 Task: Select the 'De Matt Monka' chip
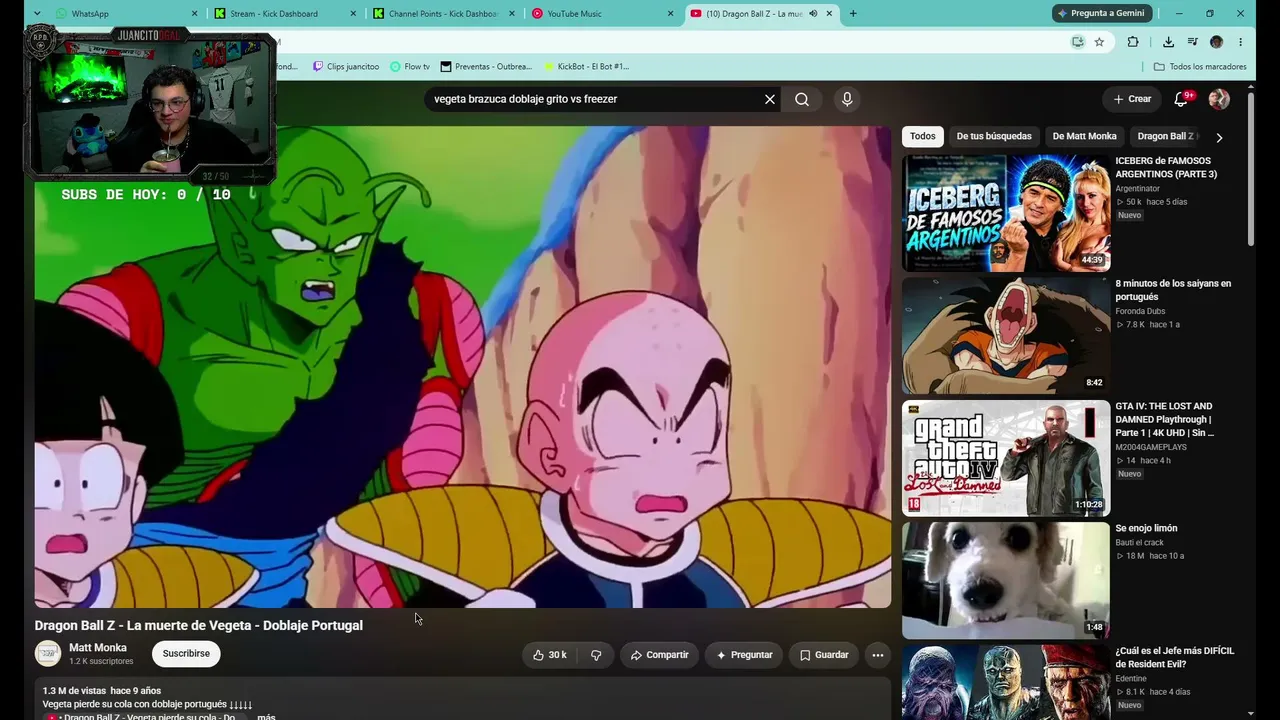pyautogui.click(x=1085, y=136)
